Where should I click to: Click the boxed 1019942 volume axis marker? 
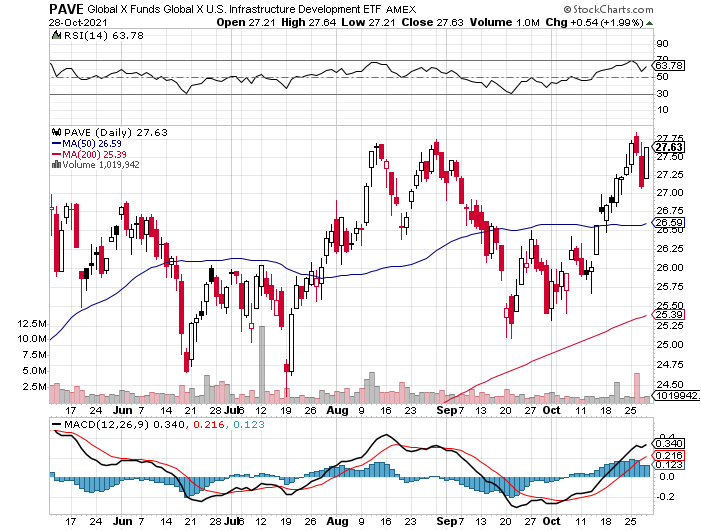point(676,396)
